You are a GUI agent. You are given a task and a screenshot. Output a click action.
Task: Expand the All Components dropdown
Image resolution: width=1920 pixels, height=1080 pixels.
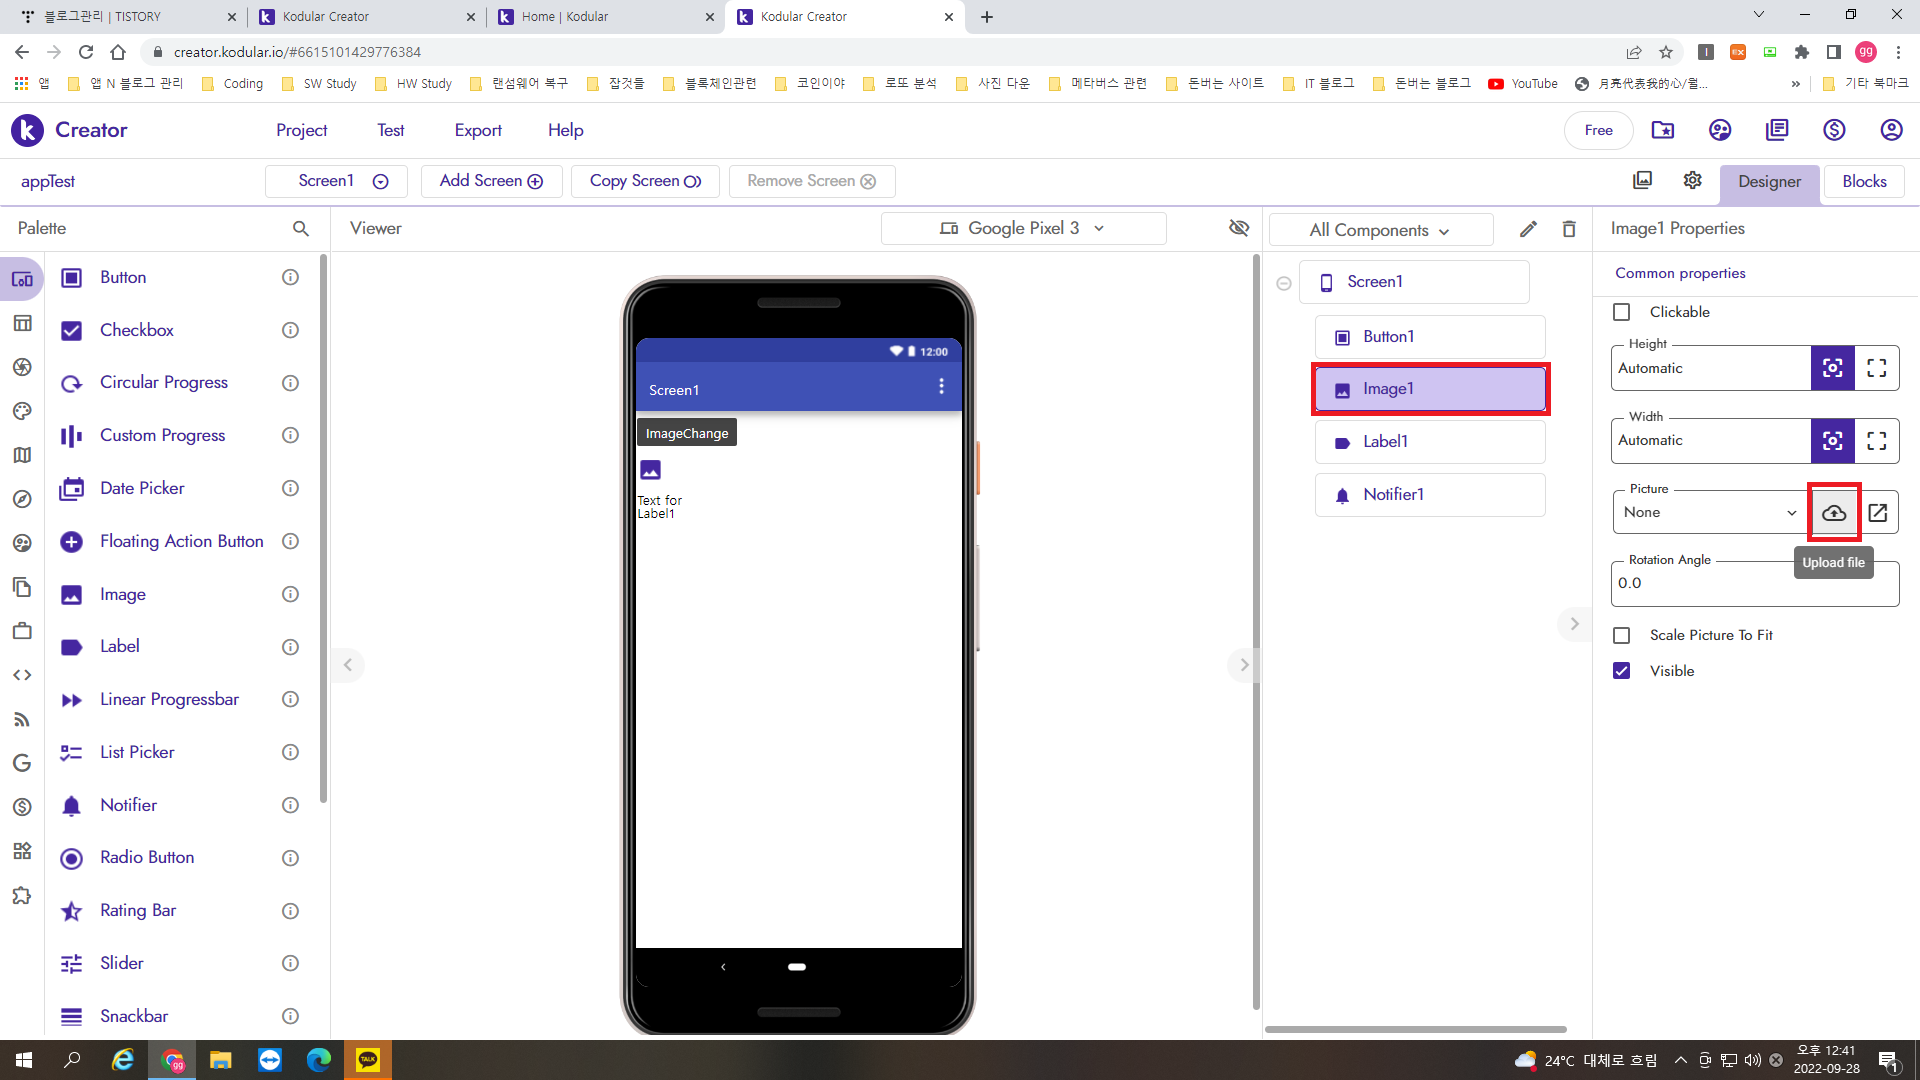pyautogui.click(x=1380, y=230)
